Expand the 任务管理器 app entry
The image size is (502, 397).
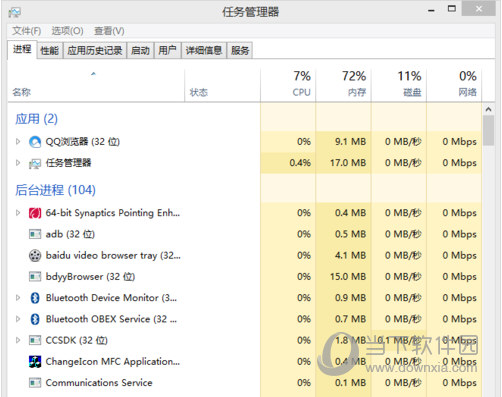18,163
